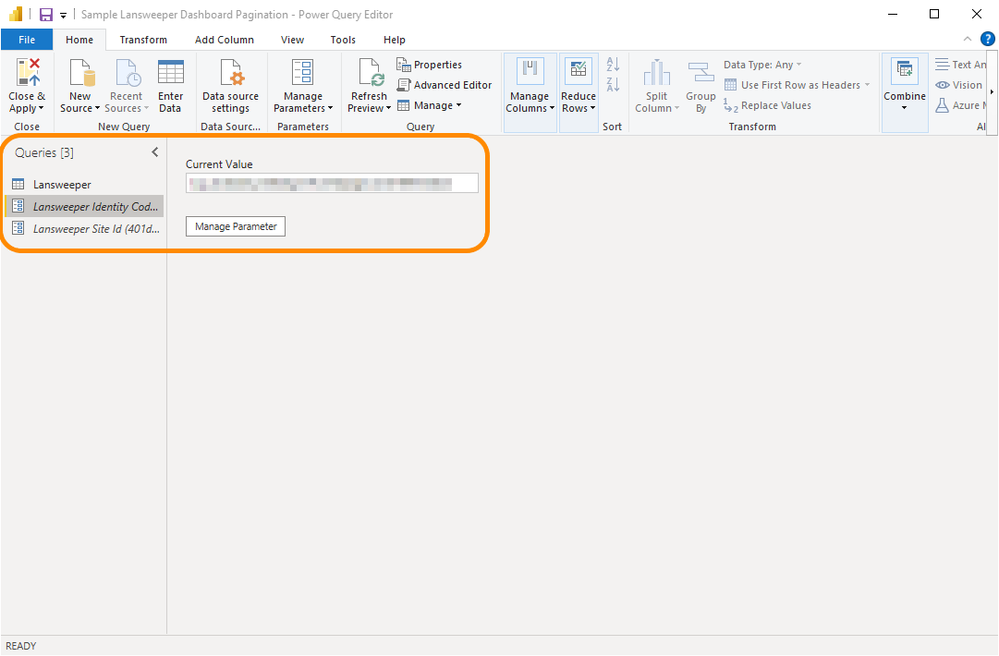The image size is (999, 656).
Task: Collapse the Queries pane chevron
Action: 155,152
